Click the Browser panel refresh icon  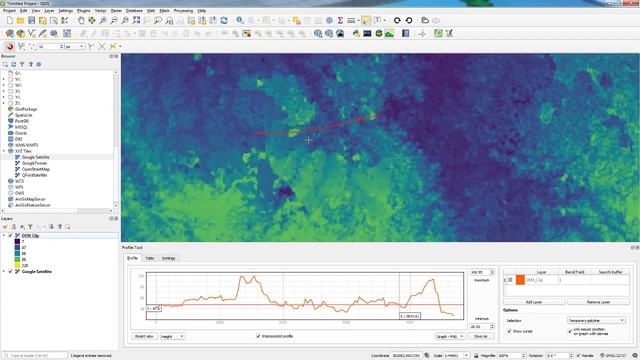point(13,64)
